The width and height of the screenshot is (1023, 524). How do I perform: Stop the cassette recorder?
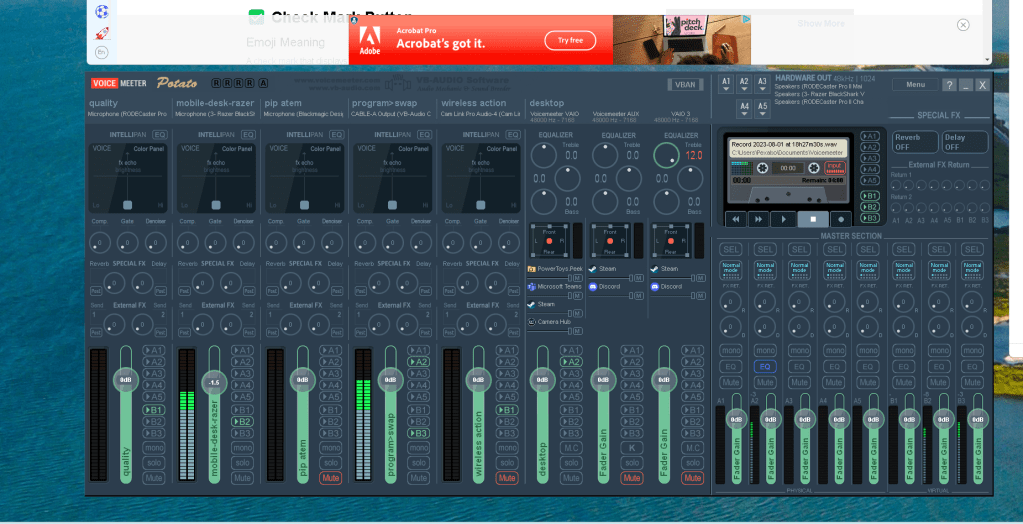click(813, 219)
